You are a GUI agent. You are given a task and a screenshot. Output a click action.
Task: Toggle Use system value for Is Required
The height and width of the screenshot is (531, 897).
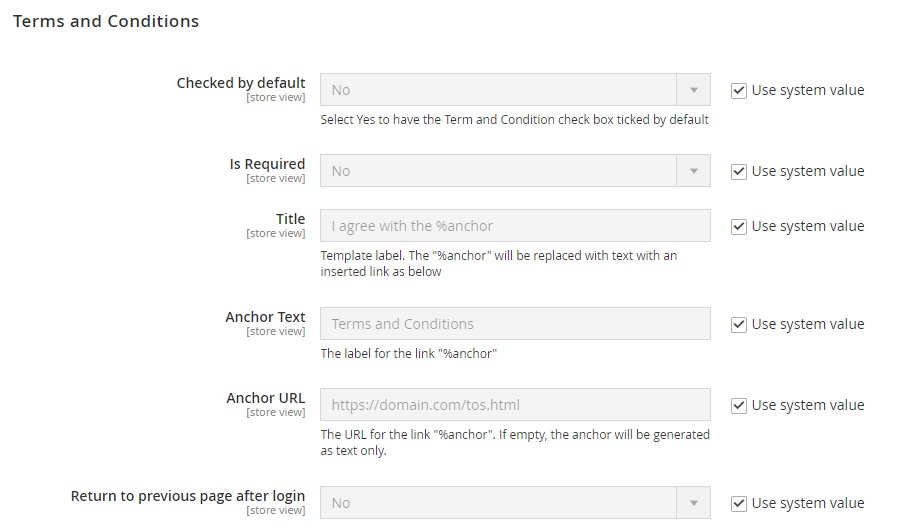[x=739, y=171]
